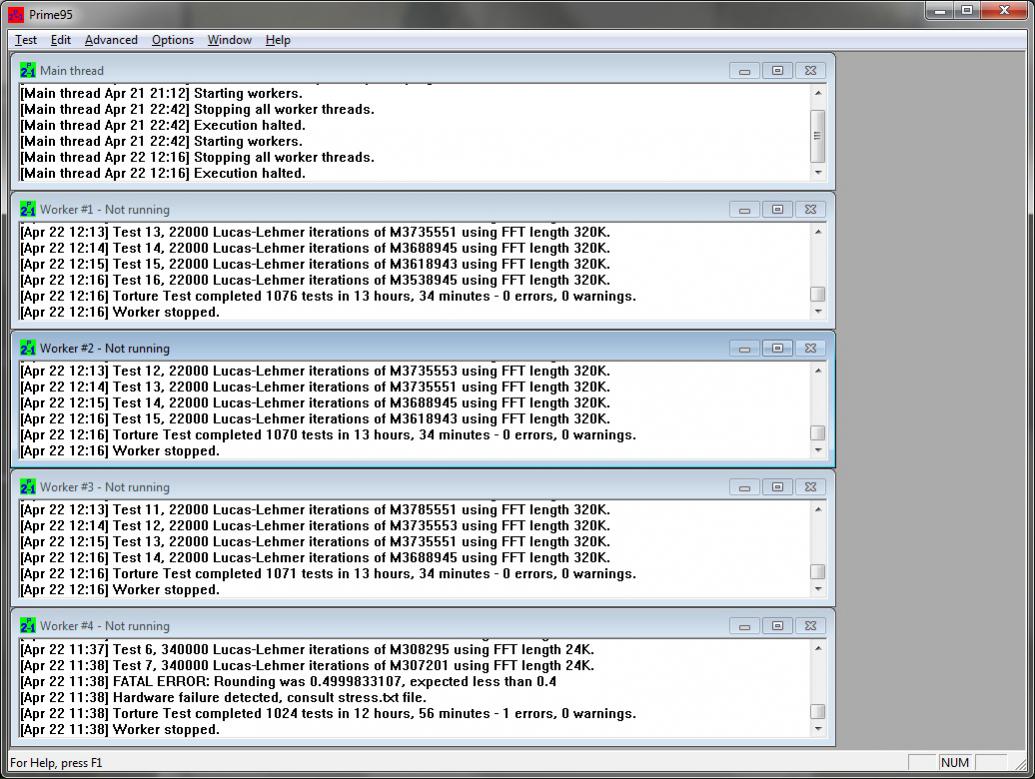Viewport: 1035px width, 779px height.
Task: Open the Help menu
Action: coord(278,40)
